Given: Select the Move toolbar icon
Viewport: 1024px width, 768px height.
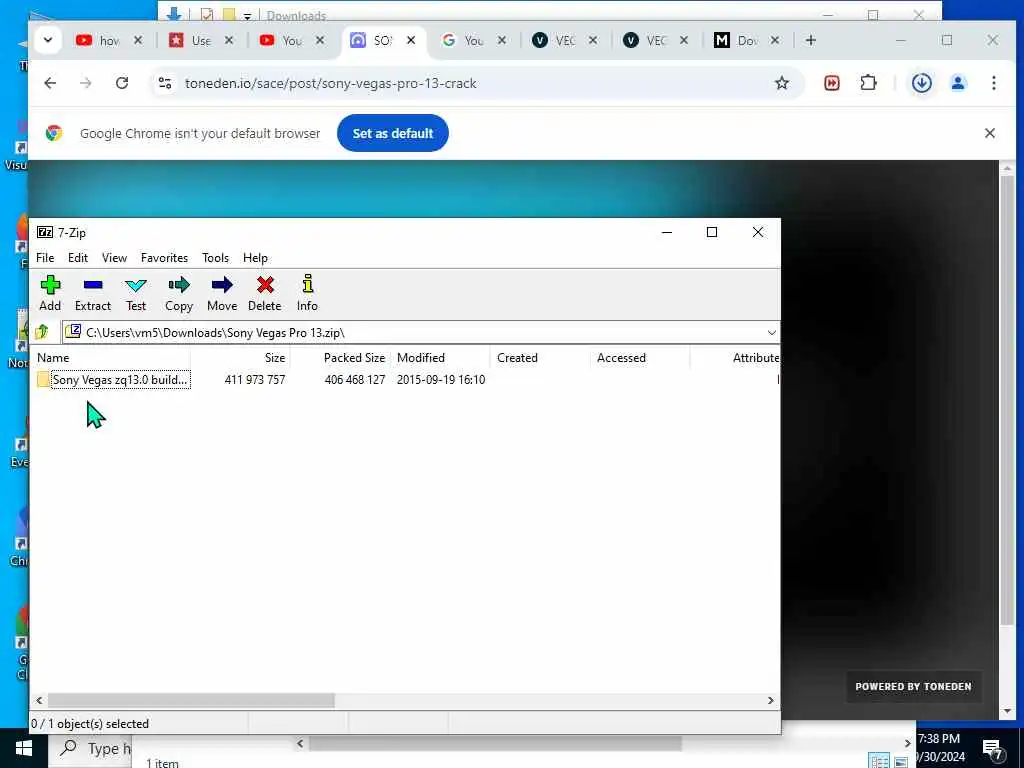Looking at the screenshot, I should click(222, 293).
